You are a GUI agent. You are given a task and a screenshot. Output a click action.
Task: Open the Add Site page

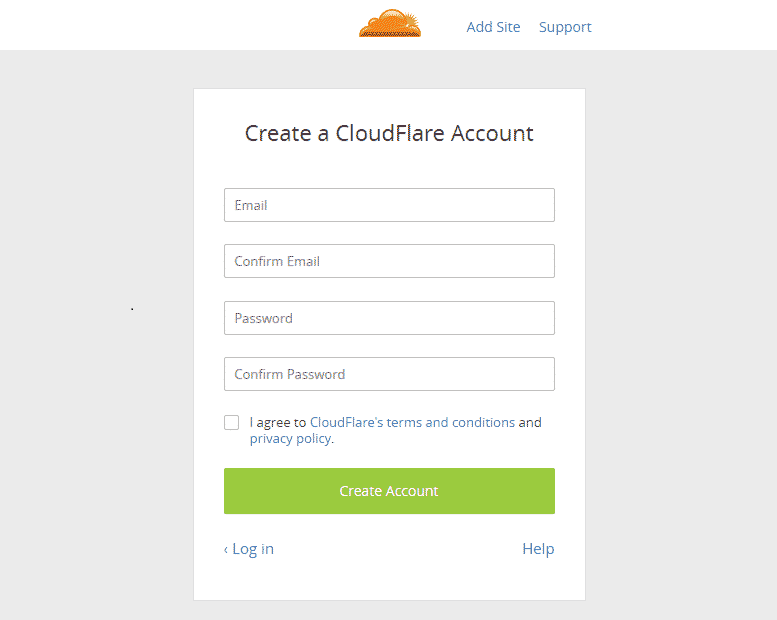(x=493, y=27)
